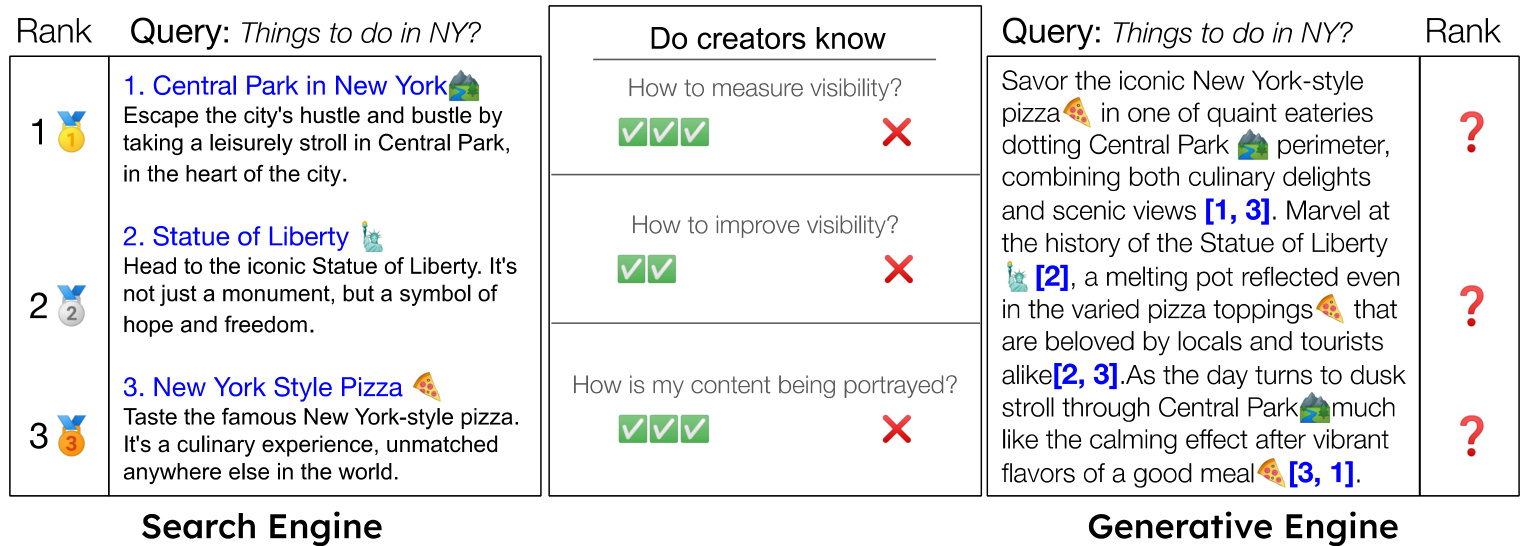Click green checkmarks under 'How to measure visibility?'
This screenshot has height=546, width=1521.
pos(664,132)
